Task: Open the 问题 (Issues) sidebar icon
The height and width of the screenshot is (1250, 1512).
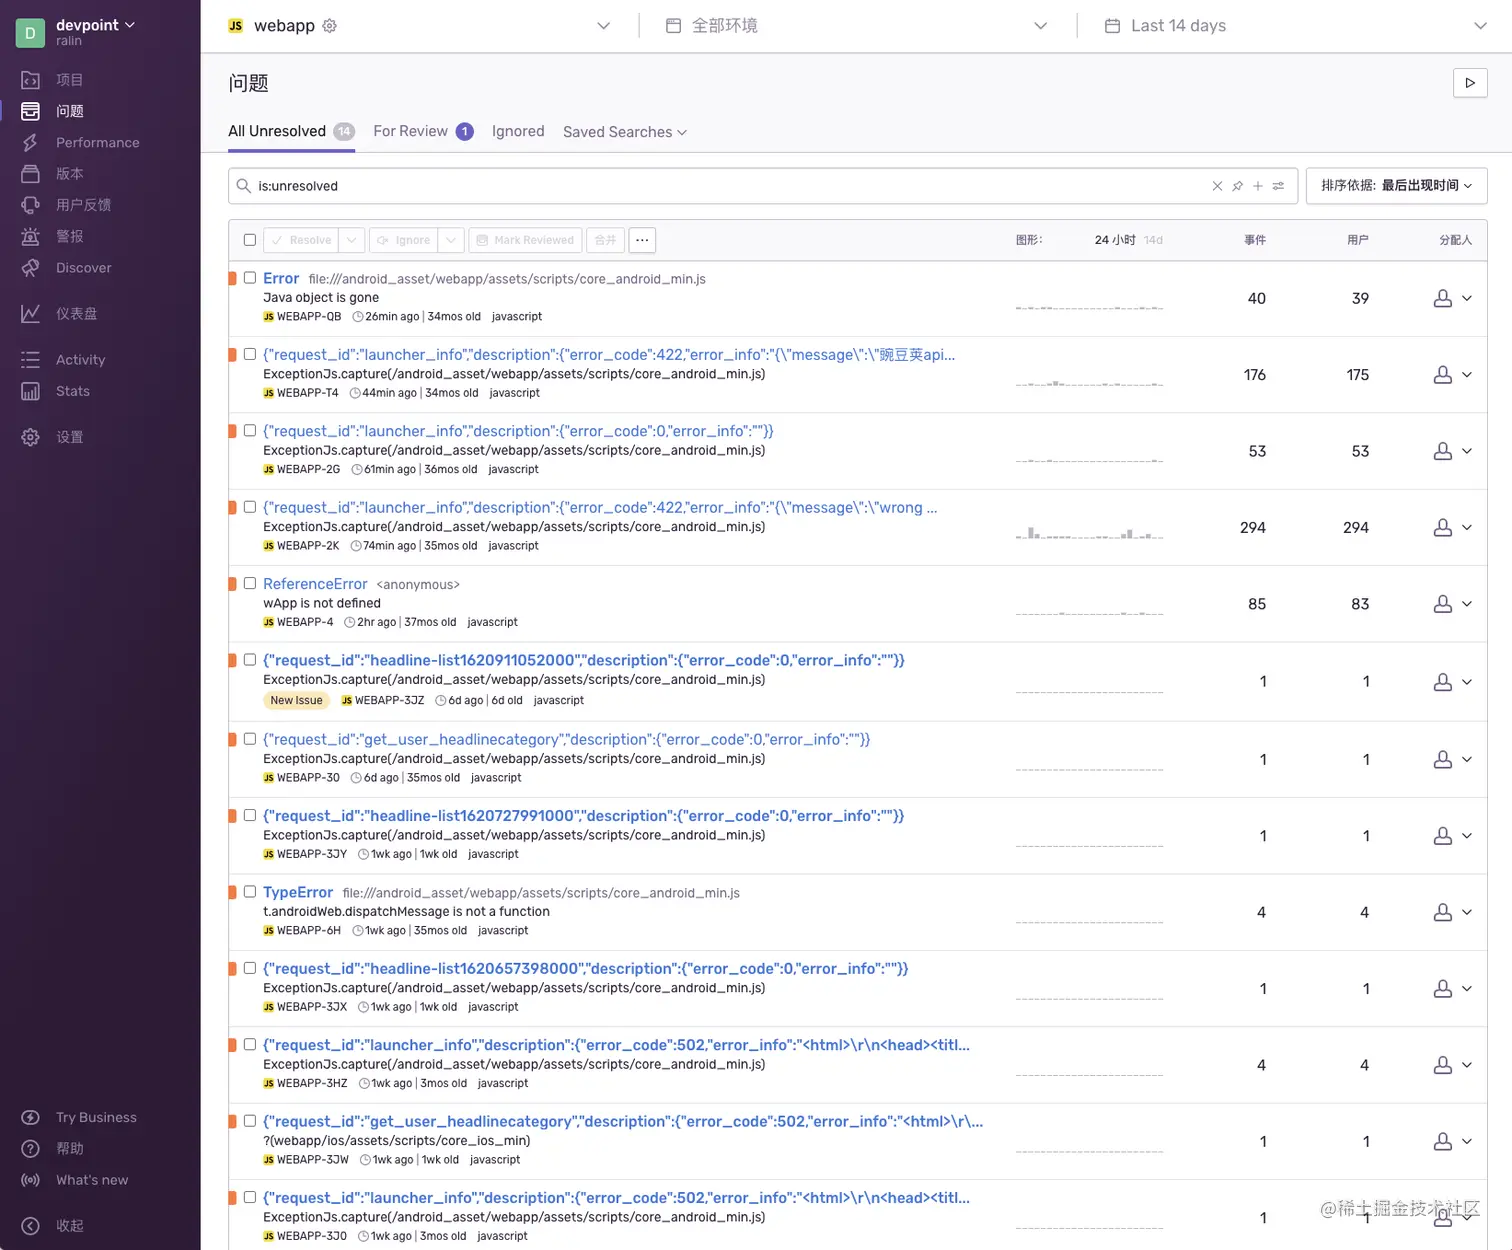Action: pyautogui.click(x=31, y=111)
